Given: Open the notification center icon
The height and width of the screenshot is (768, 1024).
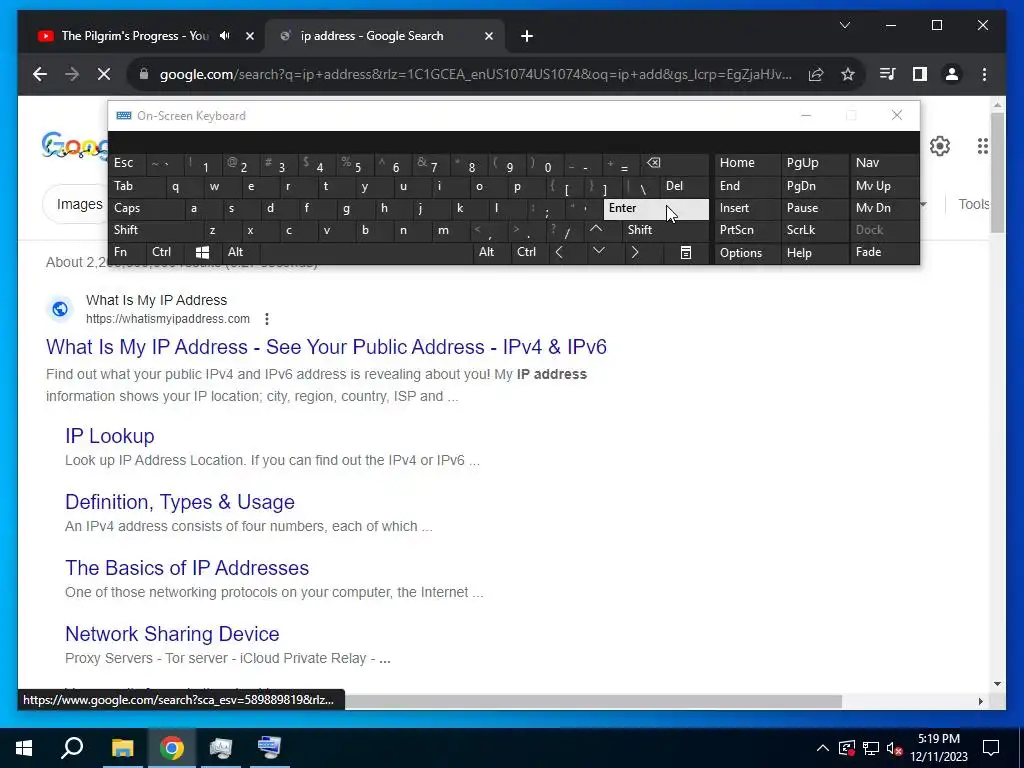Looking at the screenshot, I should (991, 748).
